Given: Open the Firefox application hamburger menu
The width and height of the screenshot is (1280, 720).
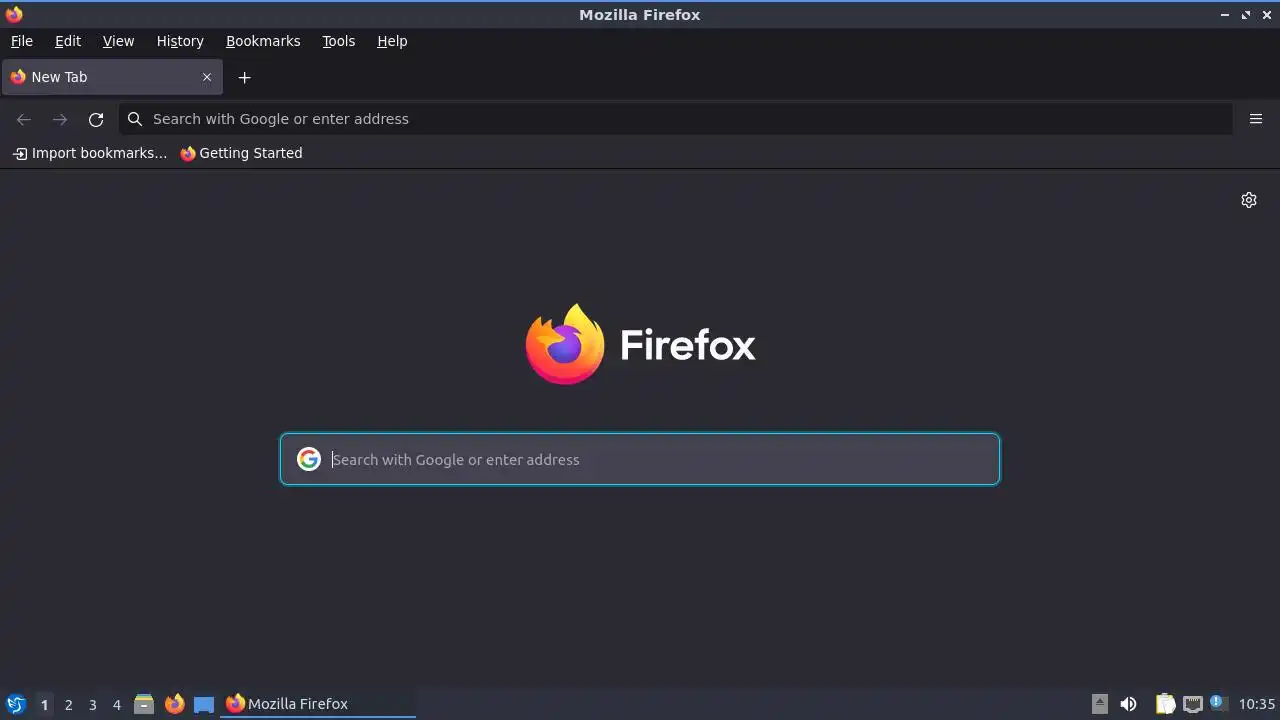Looking at the screenshot, I should pos(1256,119).
